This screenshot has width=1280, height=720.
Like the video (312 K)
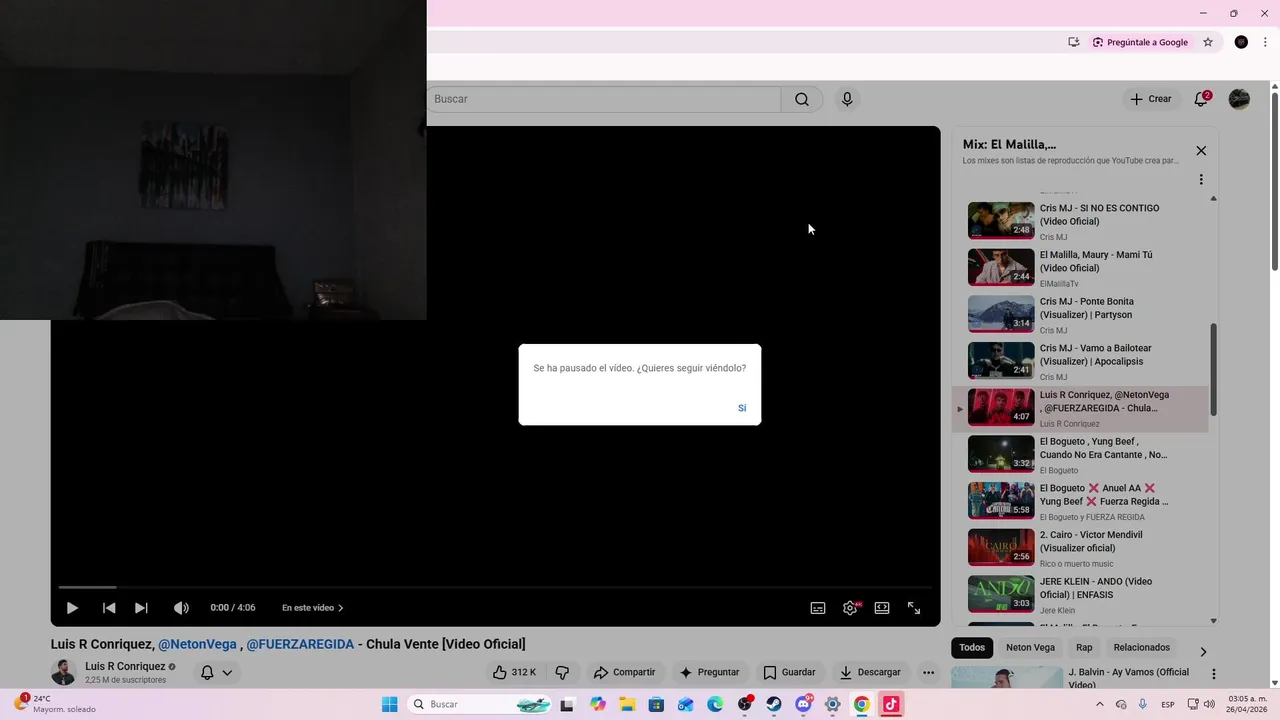pyautogui.click(x=514, y=673)
